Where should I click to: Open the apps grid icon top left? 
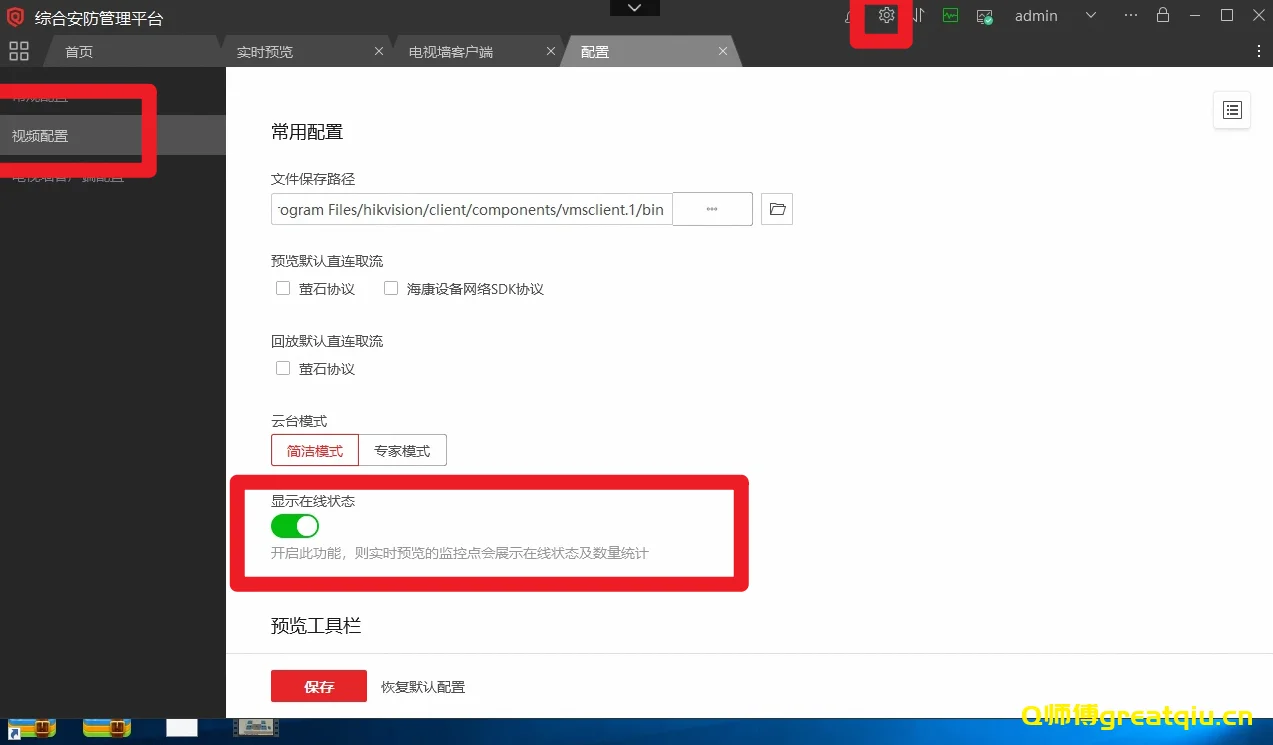(18, 50)
